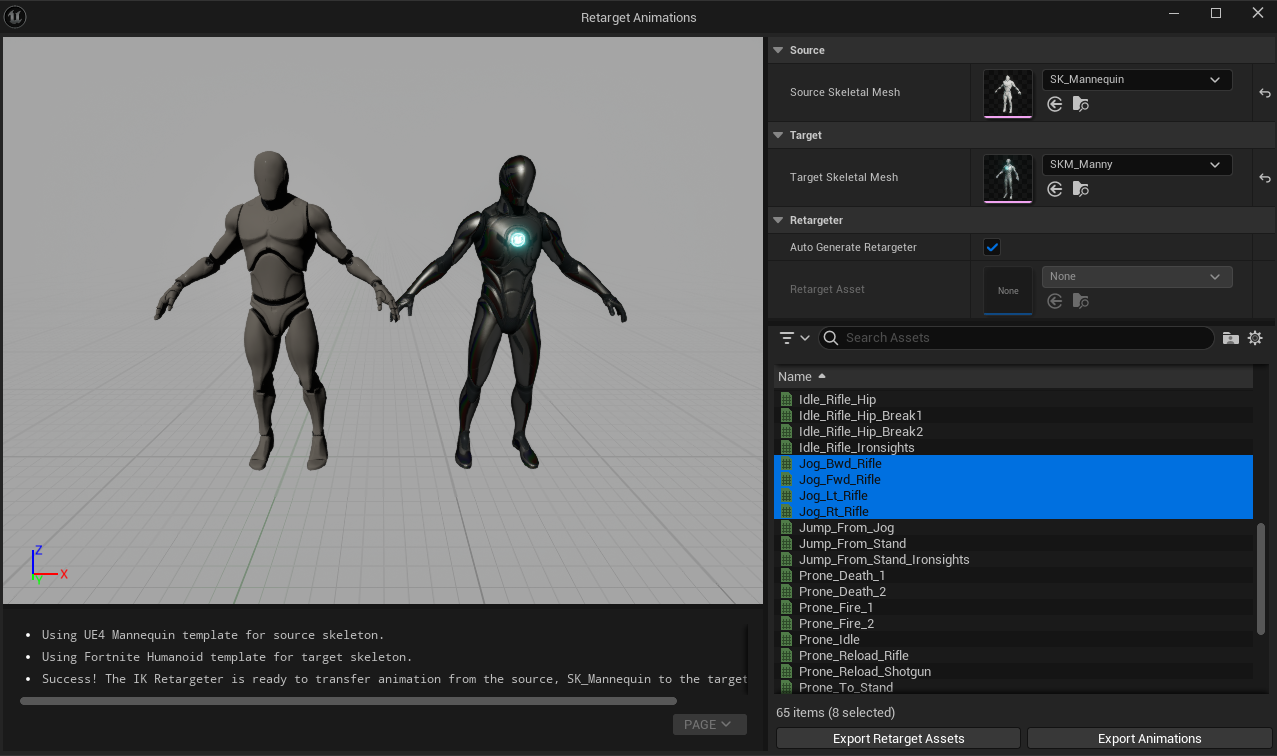Click the log horizontal scrollbar

pos(348,701)
